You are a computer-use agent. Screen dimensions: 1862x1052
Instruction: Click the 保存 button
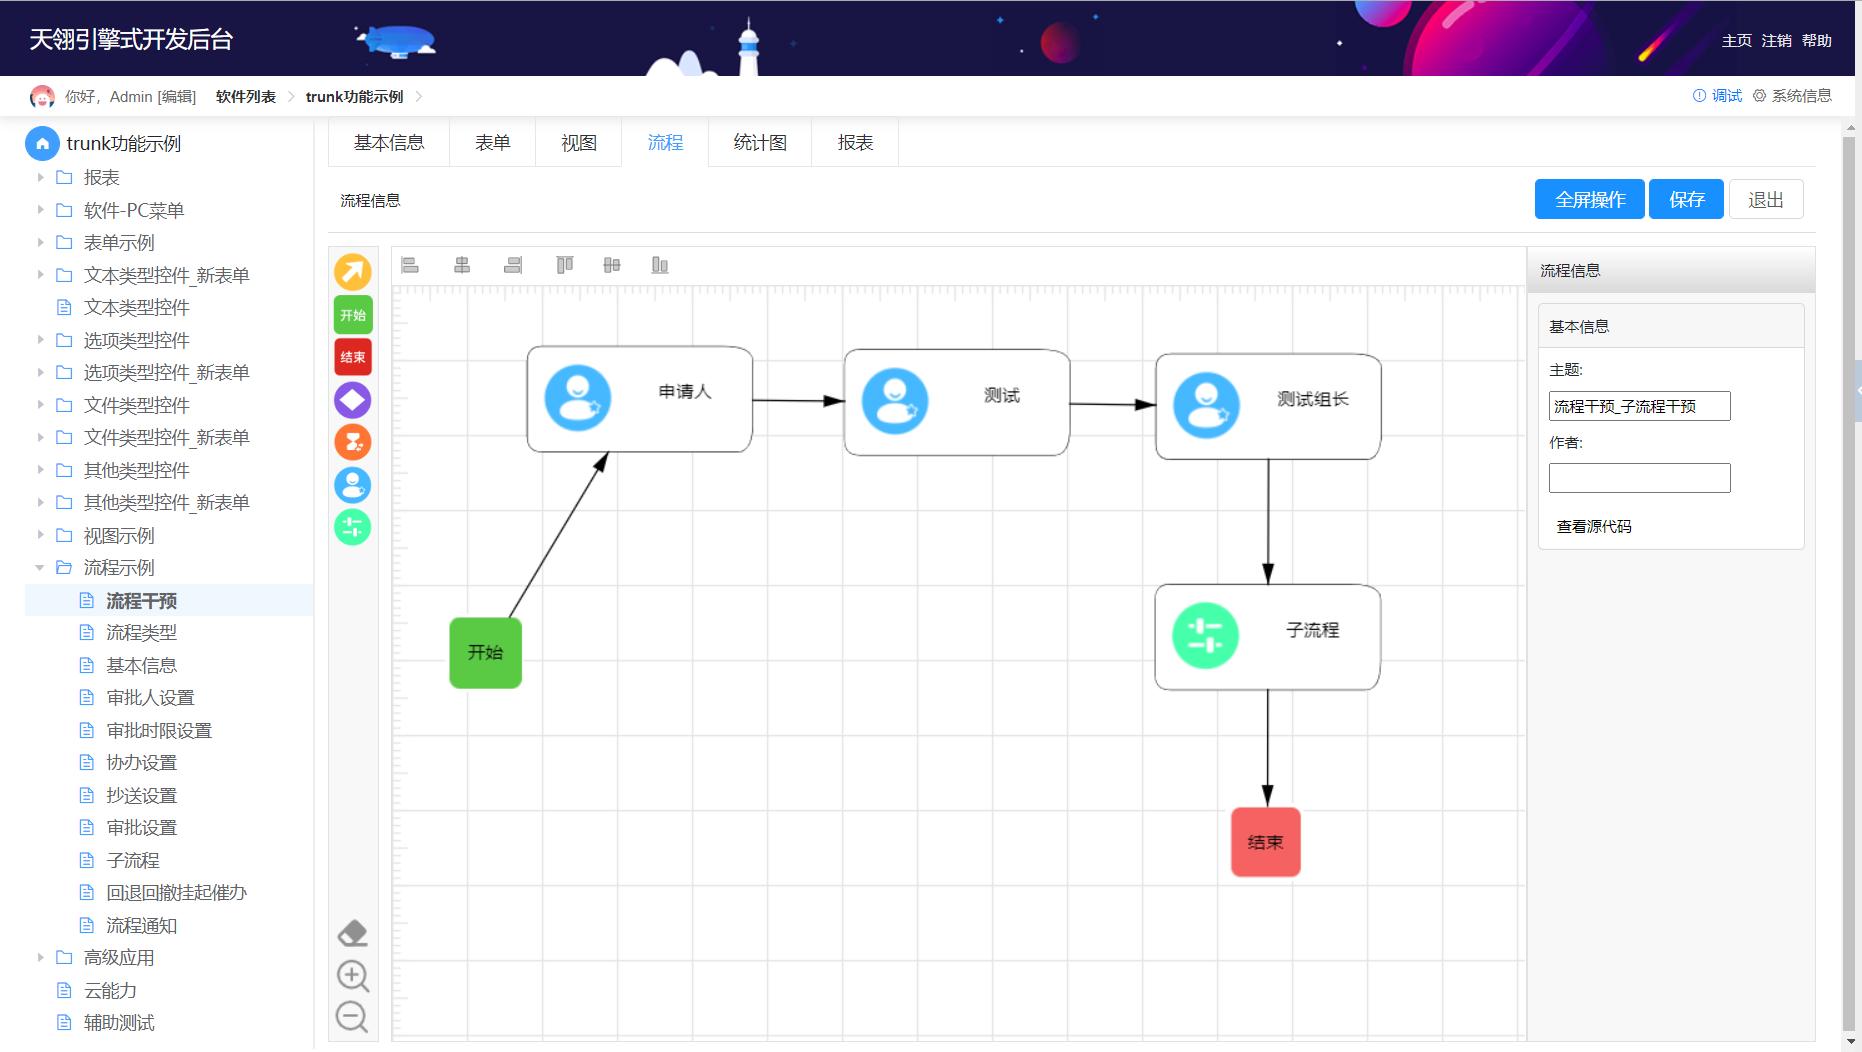coord(1686,200)
